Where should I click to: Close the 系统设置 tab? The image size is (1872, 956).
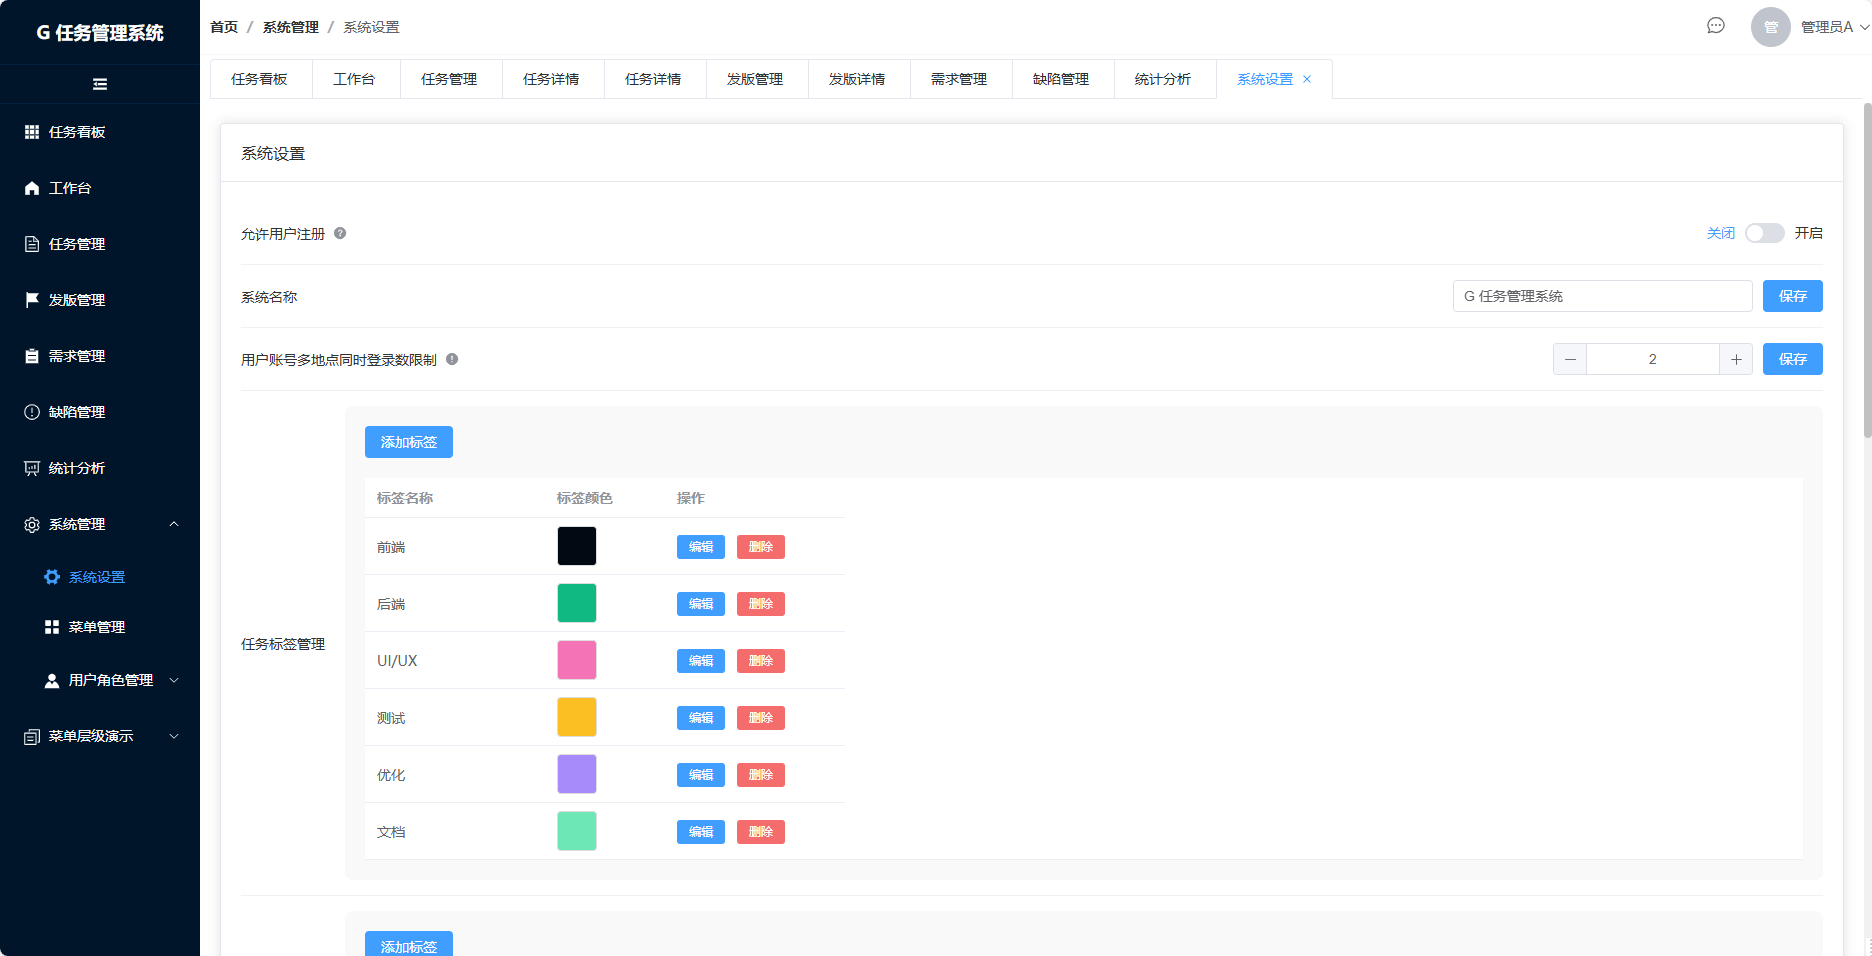[1307, 79]
